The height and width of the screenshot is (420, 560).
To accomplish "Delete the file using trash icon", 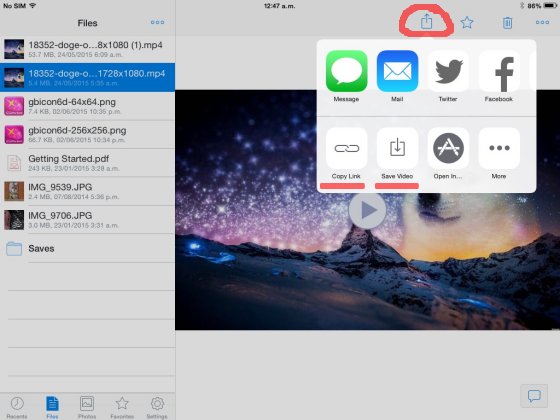I will [507, 23].
